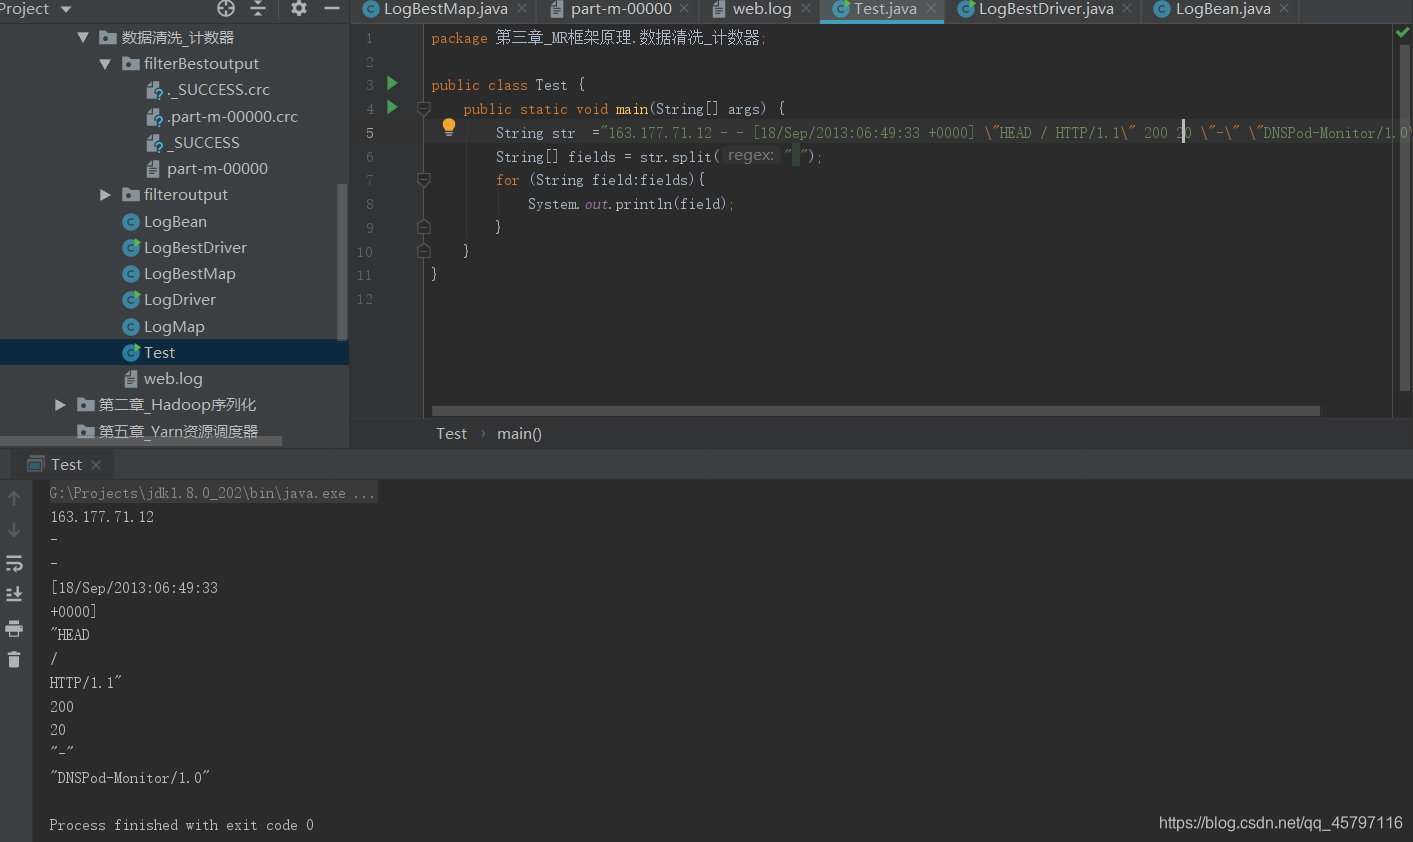Open the Project view dropdown
The height and width of the screenshot is (842, 1413).
pyautogui.click(x=66, y=9)
